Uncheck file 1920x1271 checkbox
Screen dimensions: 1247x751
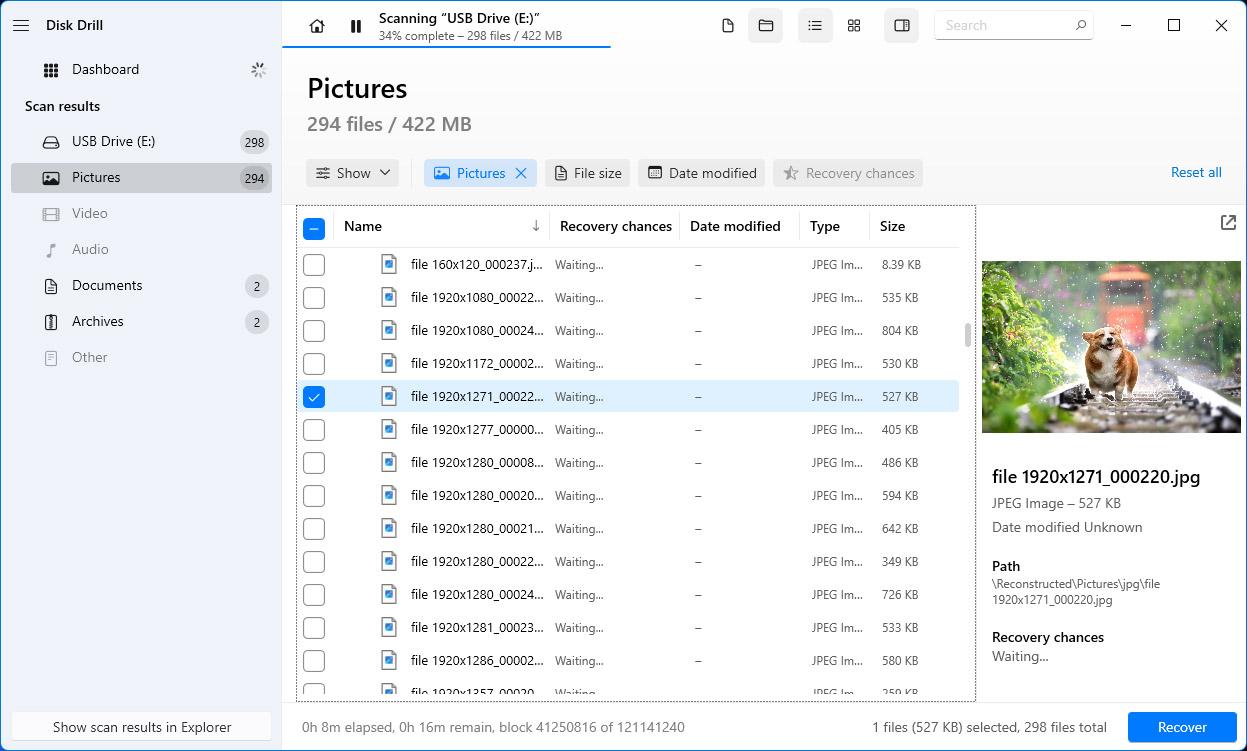coord(314,397)
